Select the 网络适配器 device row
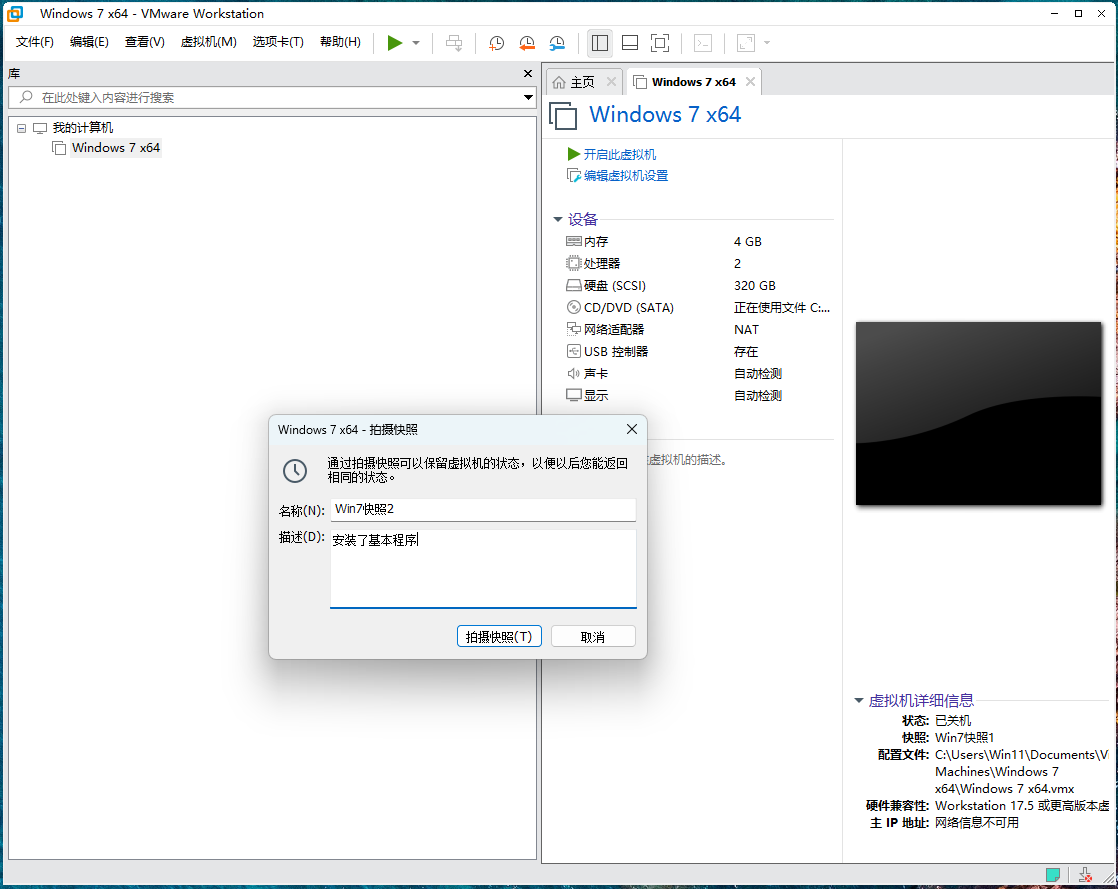This screenshot has height=889, width=1118. coord(699,329)
